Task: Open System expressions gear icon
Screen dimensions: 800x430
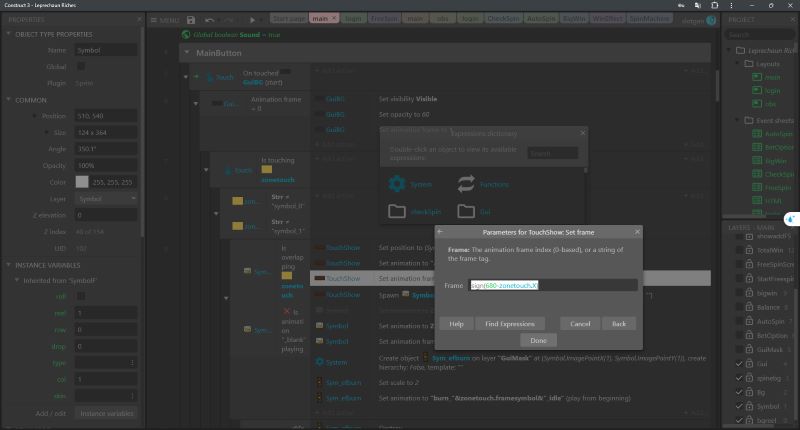Action: (397, 184)
